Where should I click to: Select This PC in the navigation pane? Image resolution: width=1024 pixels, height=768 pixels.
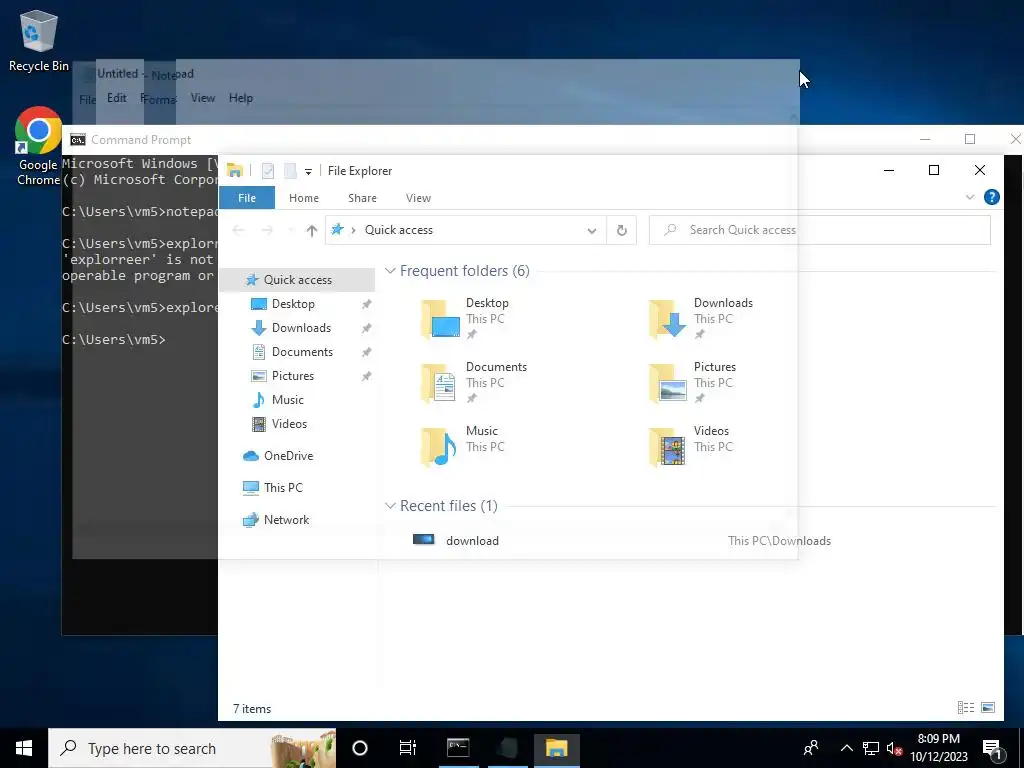(x=283, y=488)
